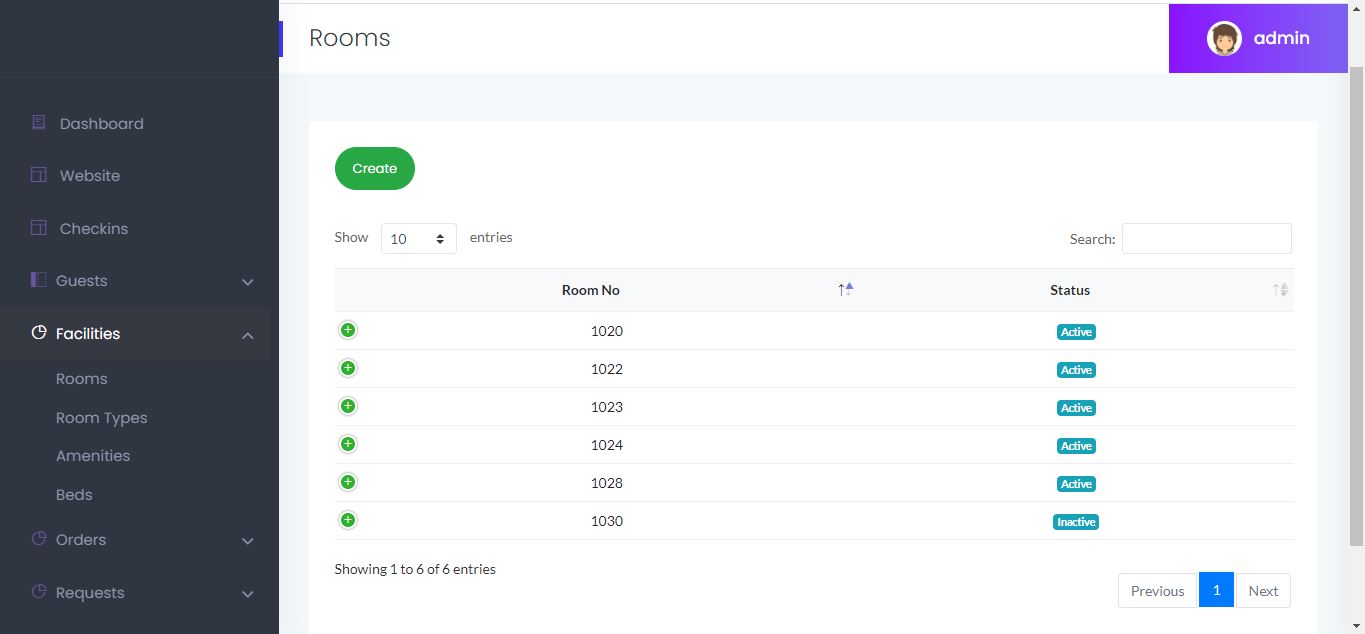
Task: Expand details for room 1022
Action: pyautogui.click(x=348, y=368)
